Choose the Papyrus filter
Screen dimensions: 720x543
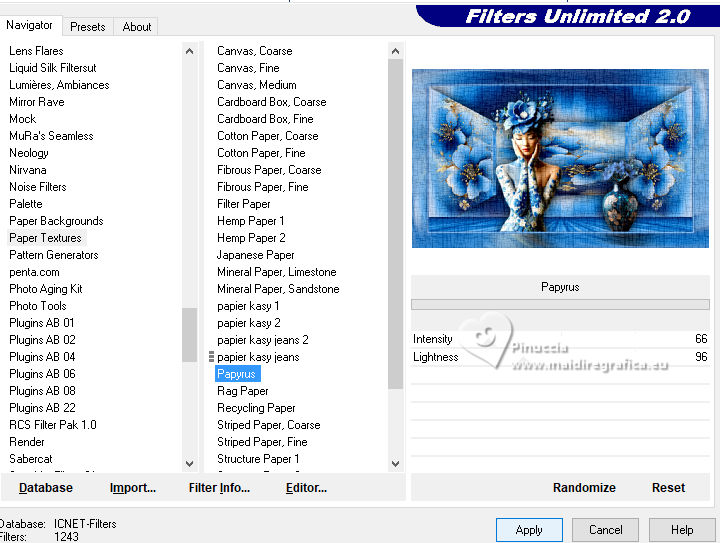236,374
